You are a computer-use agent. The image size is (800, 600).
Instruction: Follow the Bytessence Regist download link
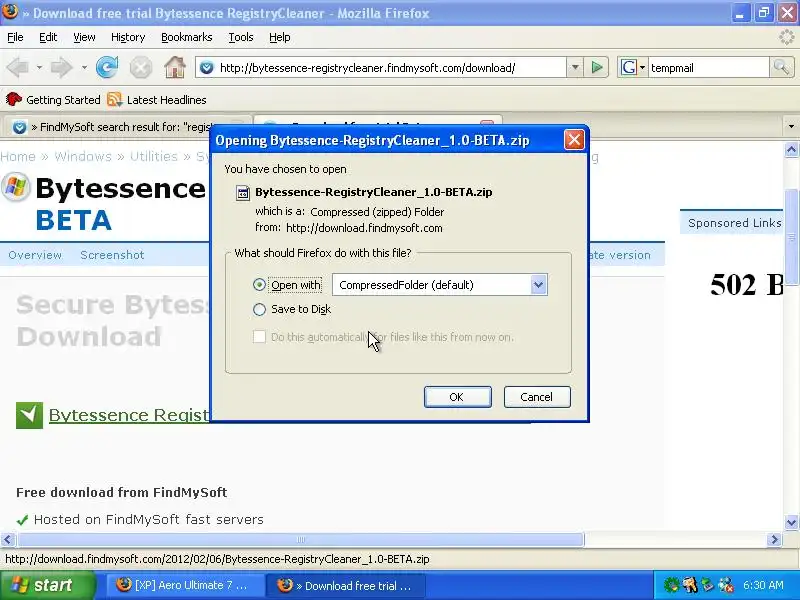(129, 415)
